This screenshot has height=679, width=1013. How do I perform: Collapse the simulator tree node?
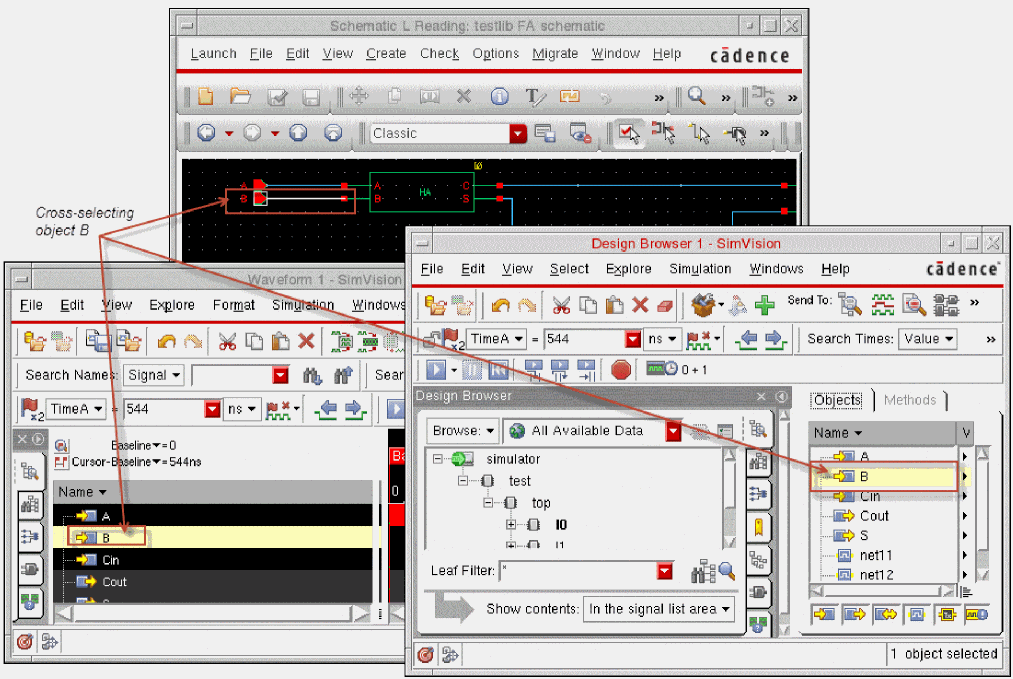click(437, 459)
